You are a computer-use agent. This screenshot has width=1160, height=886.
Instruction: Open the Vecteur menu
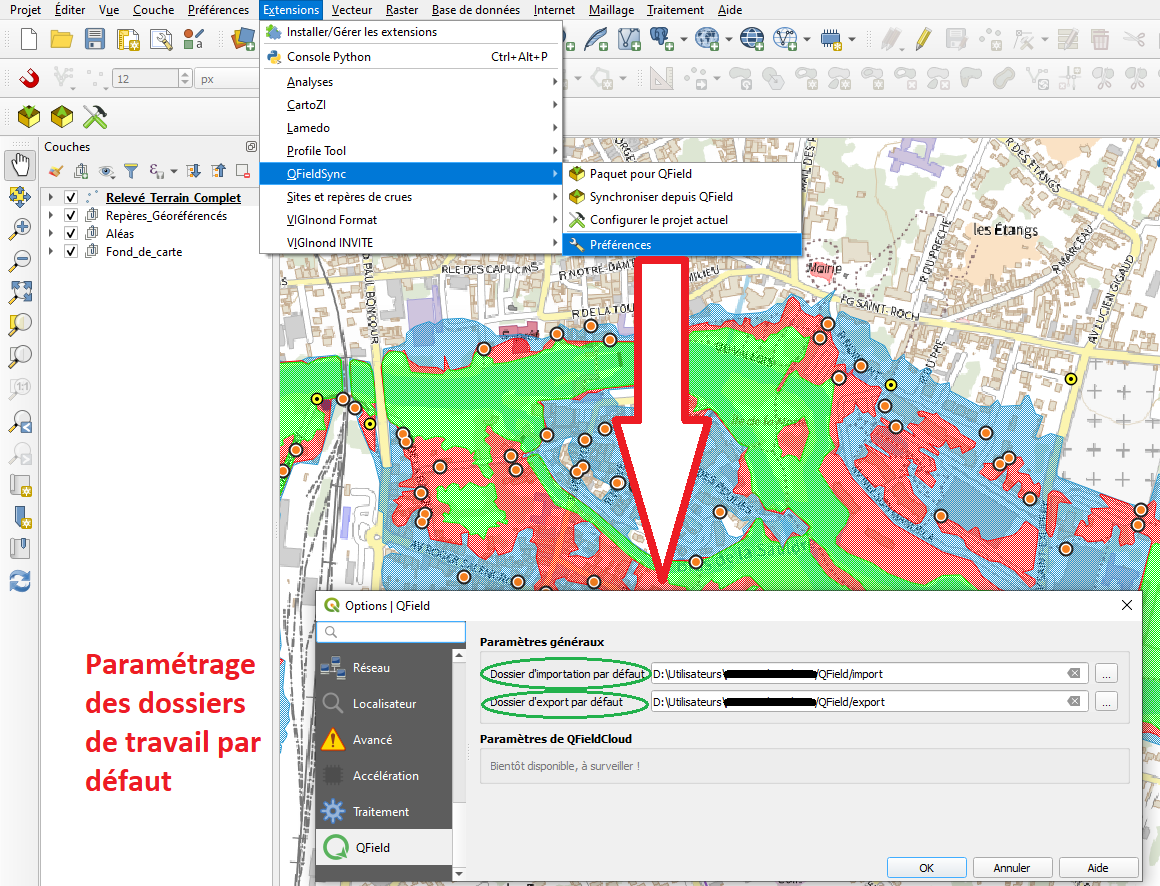(351, 10)
